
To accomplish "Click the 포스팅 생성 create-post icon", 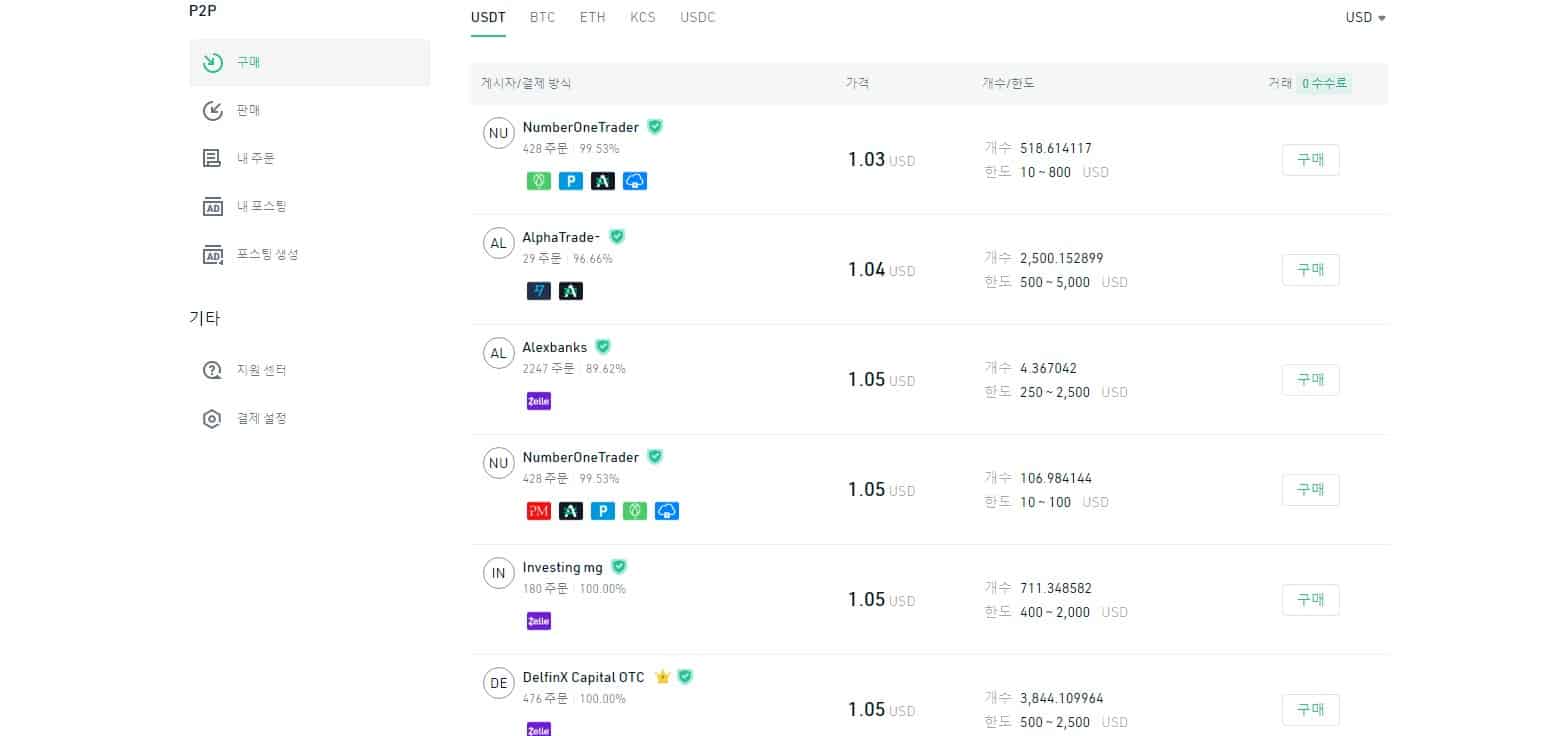I will (212, 254).
